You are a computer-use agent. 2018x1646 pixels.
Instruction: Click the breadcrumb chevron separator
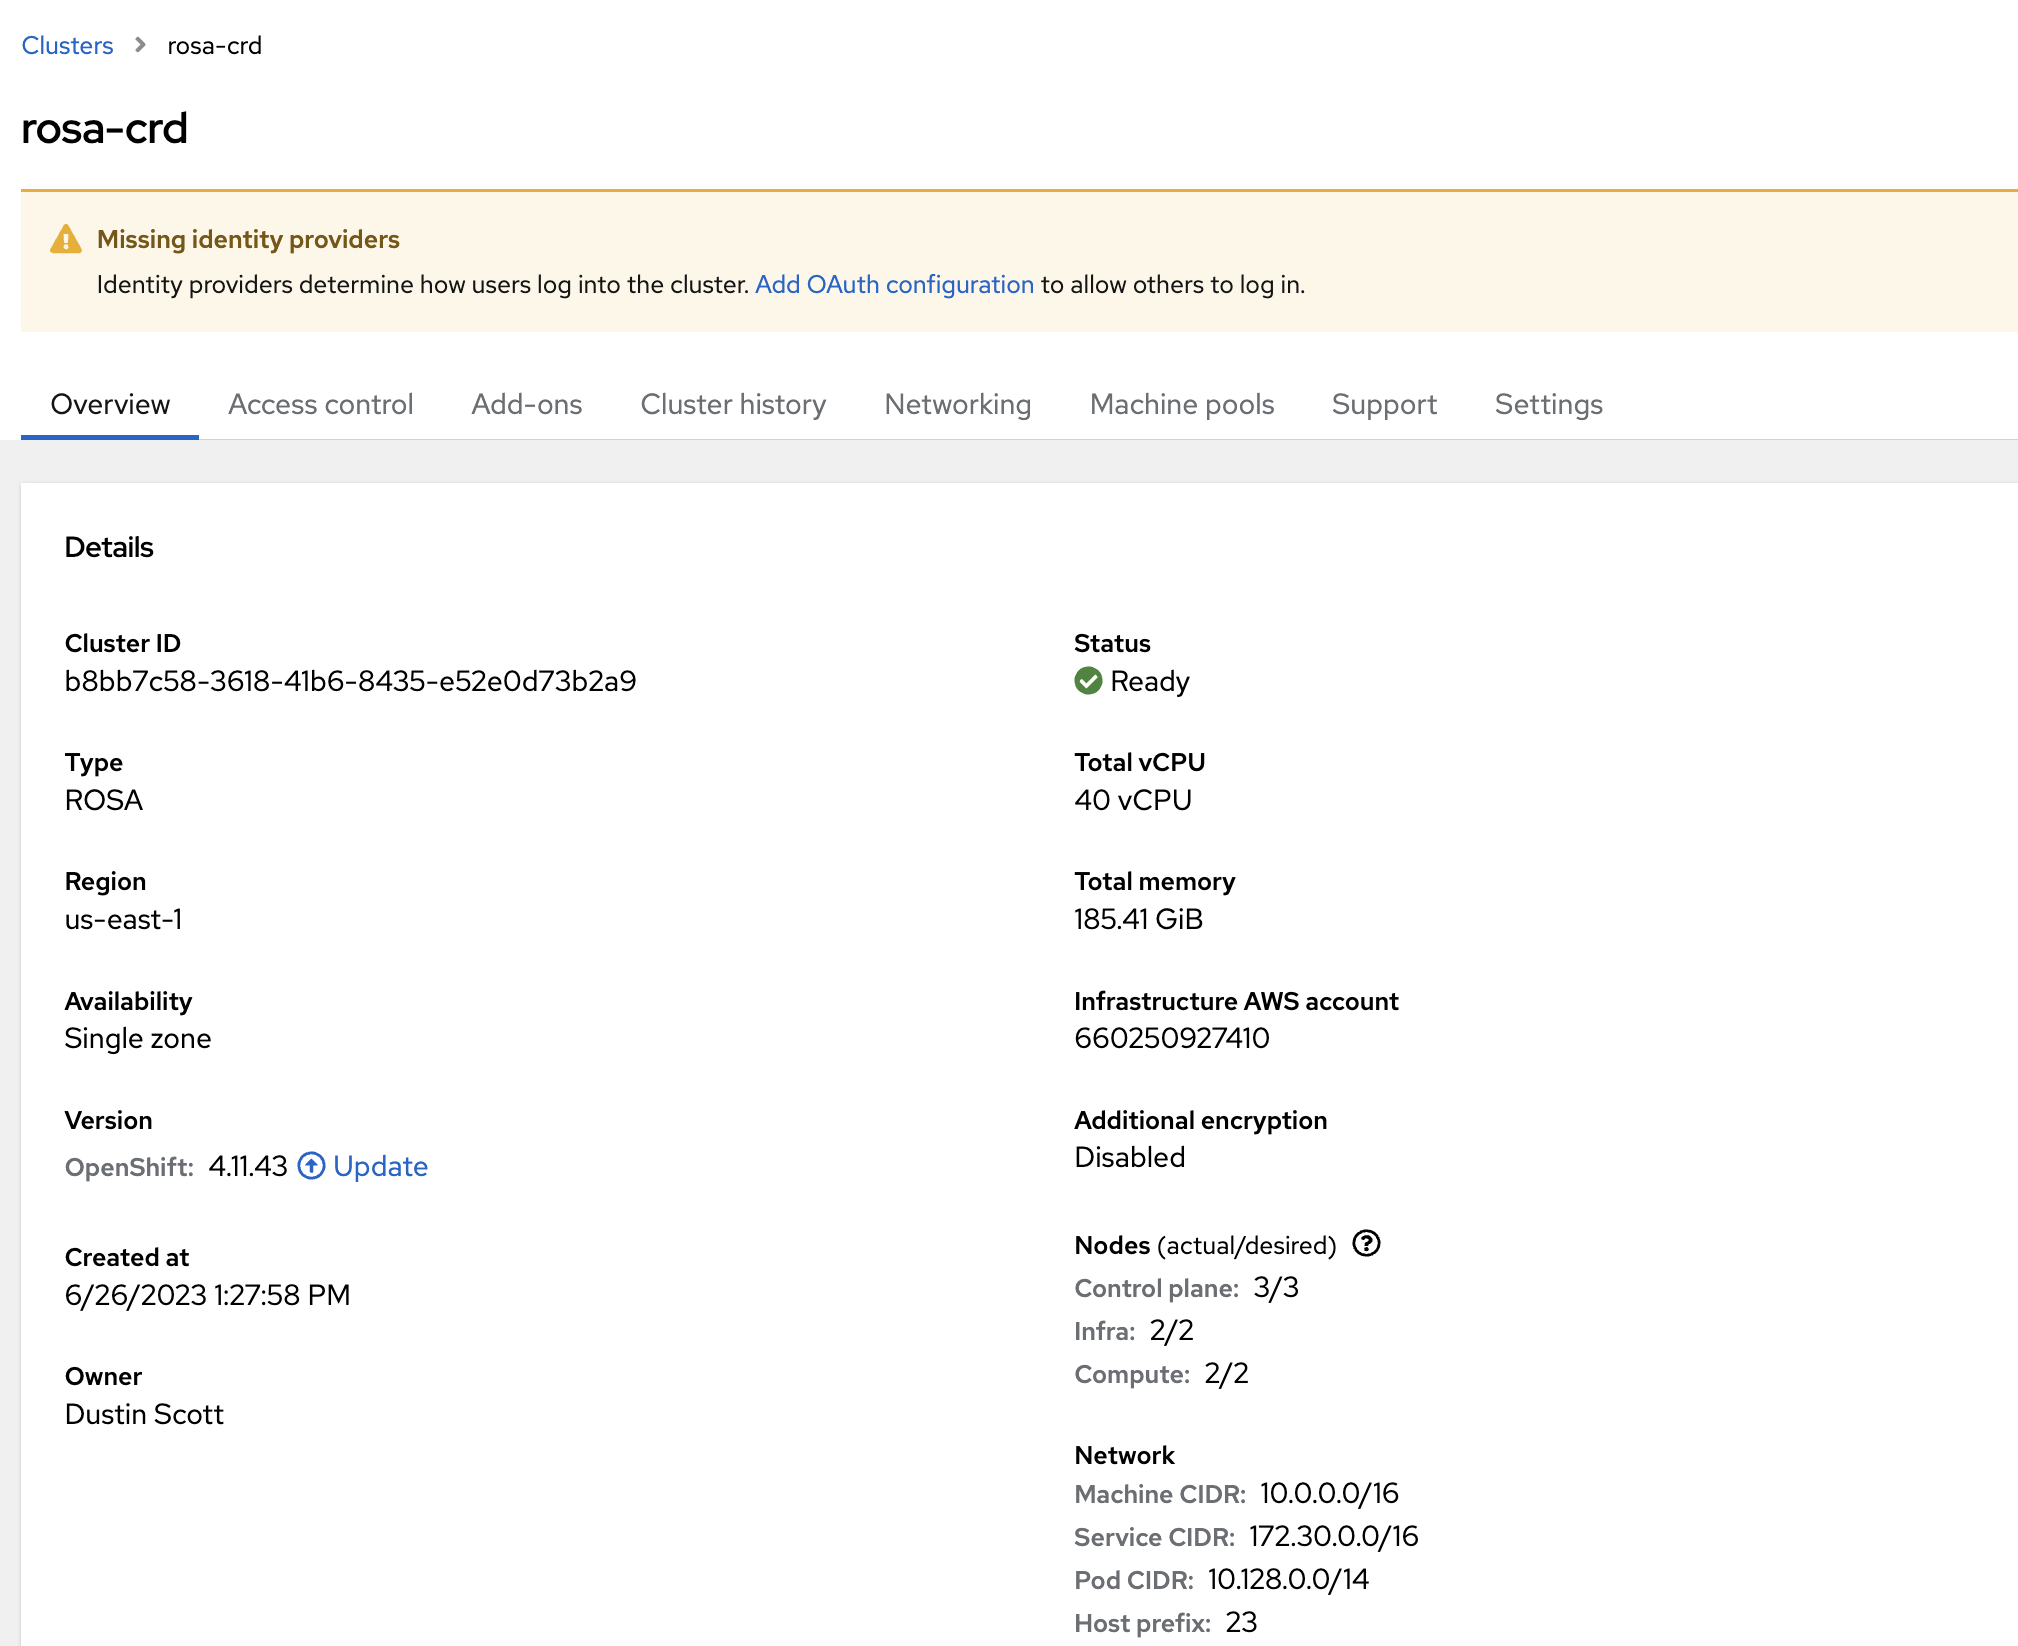point(140,45)
